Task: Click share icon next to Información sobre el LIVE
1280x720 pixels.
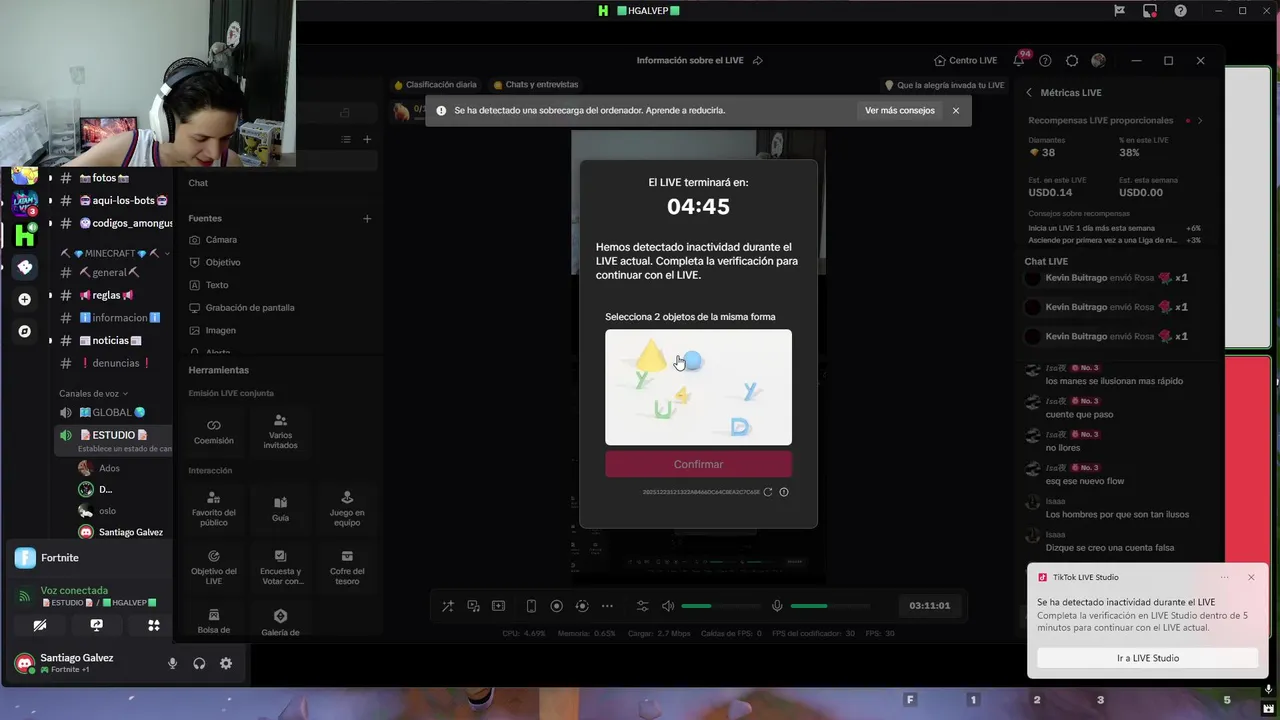Action: [x=757, y=60]
